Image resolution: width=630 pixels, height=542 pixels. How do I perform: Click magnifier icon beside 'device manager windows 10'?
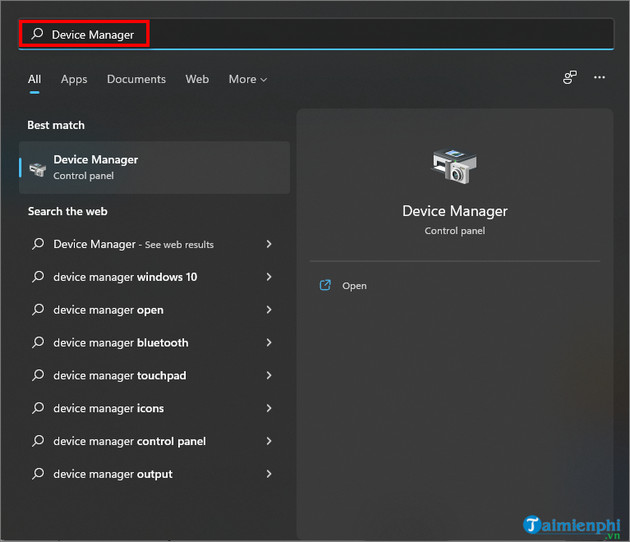(x=38, y=276)
